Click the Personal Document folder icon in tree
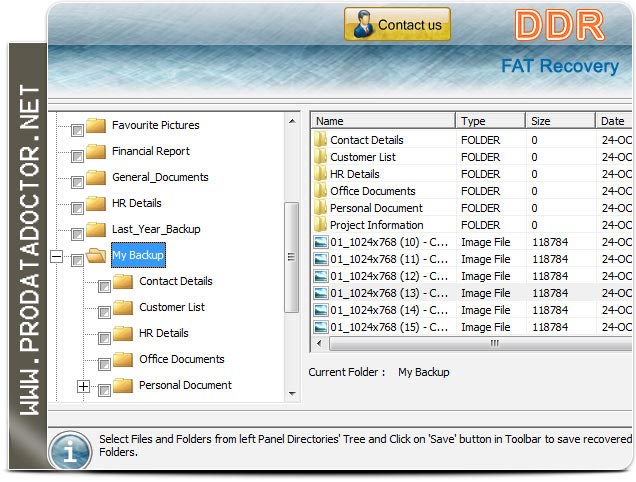The width and height of the screenshot is (636, 482). (x=123, y=385)
